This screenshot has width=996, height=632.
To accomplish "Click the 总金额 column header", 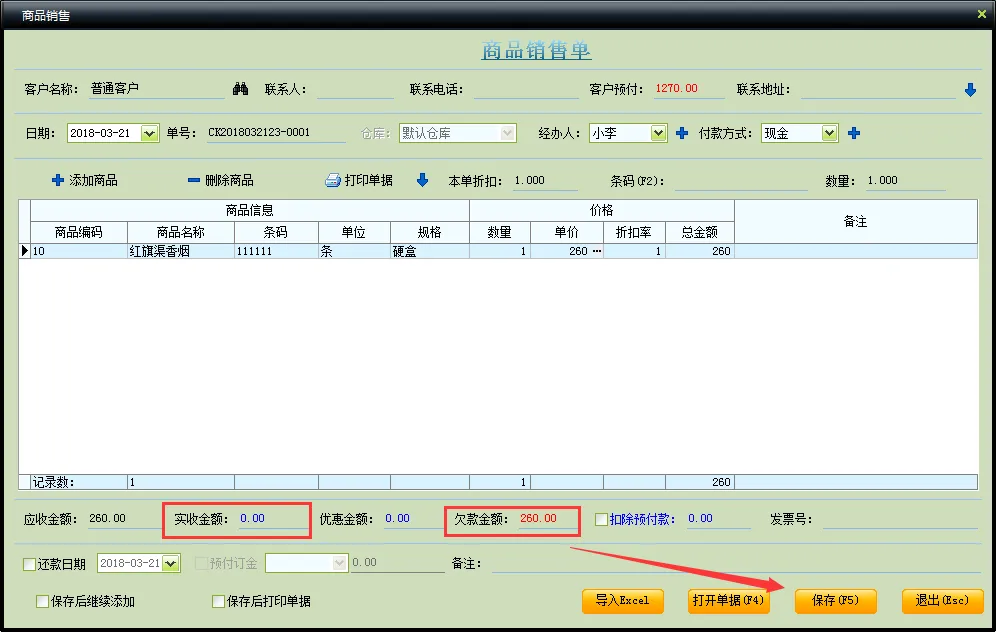I will pyautogui.click(x=700, y=232).
